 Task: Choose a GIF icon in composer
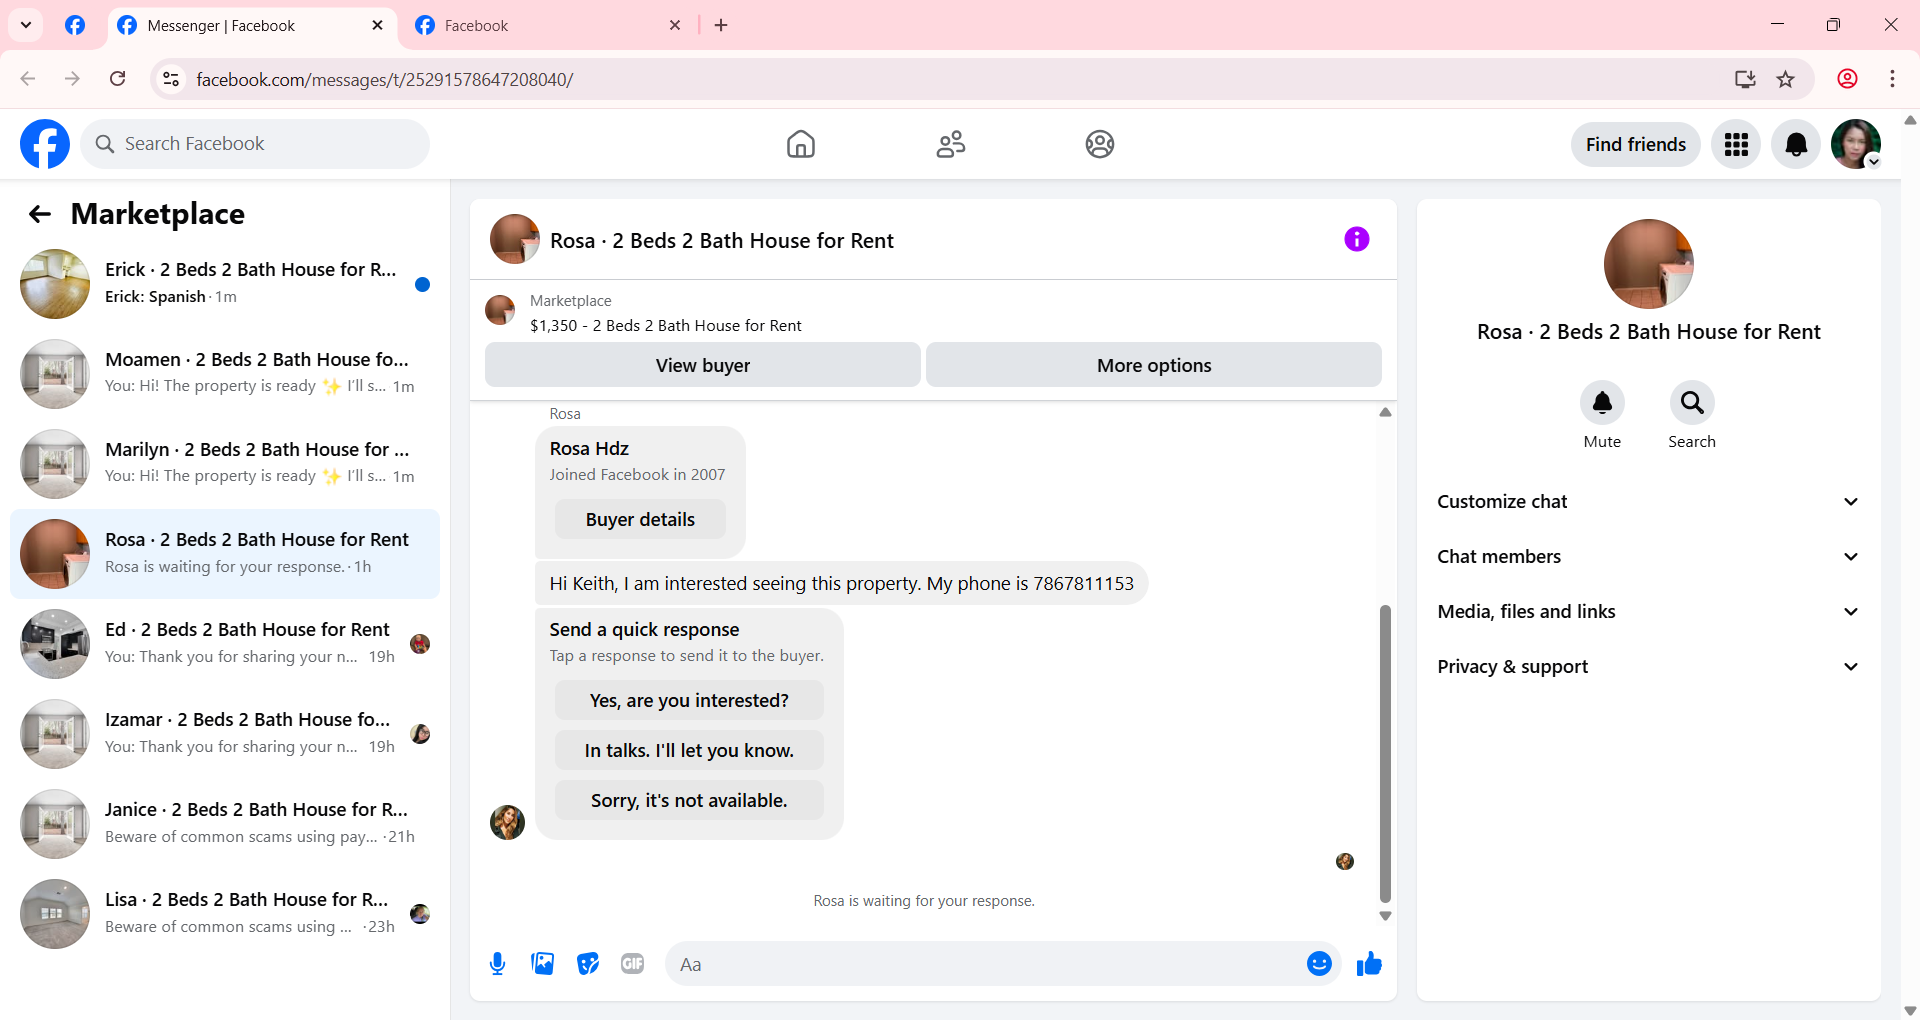(633, 964)
